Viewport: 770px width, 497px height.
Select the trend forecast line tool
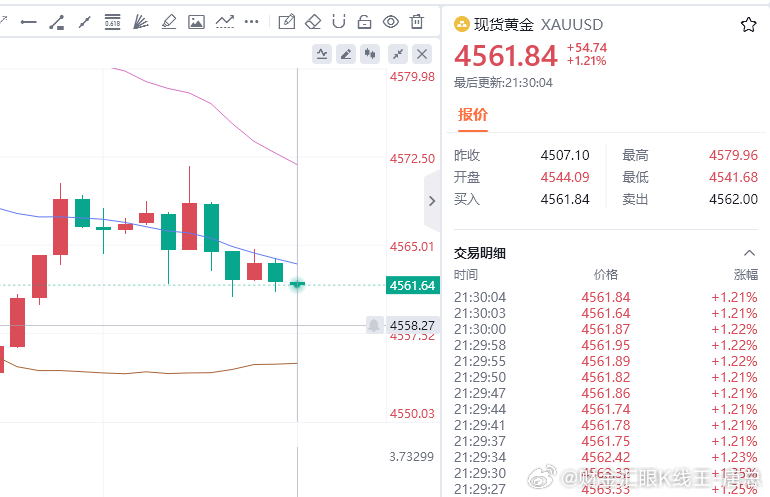point(224,22)
